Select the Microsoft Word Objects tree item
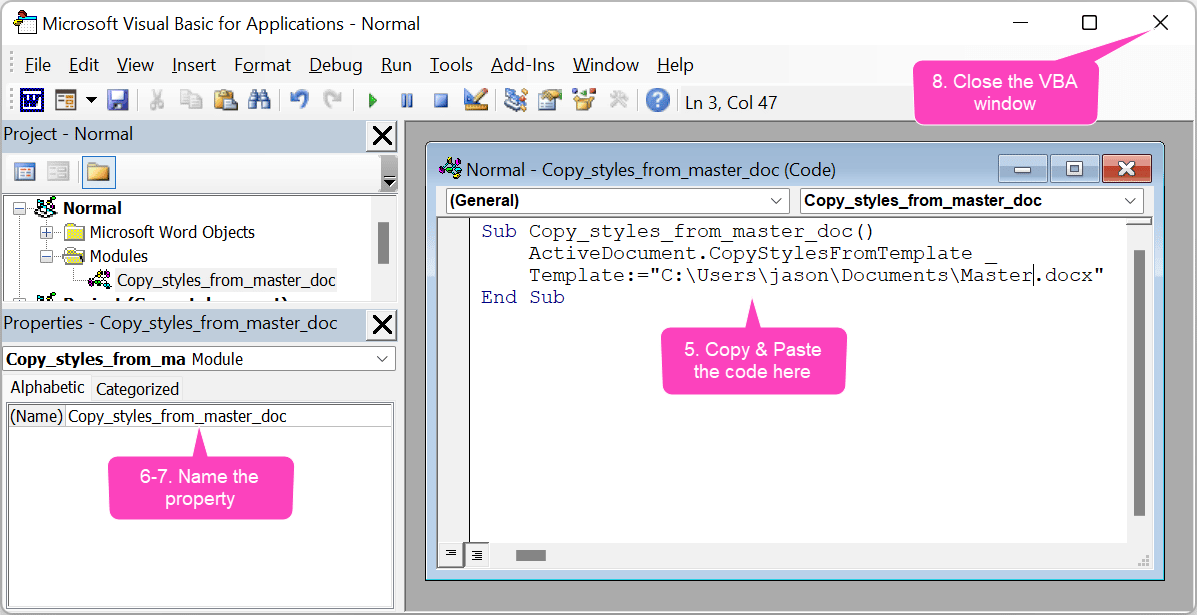Screen dimensions: 1197x615 coord(172,232)
